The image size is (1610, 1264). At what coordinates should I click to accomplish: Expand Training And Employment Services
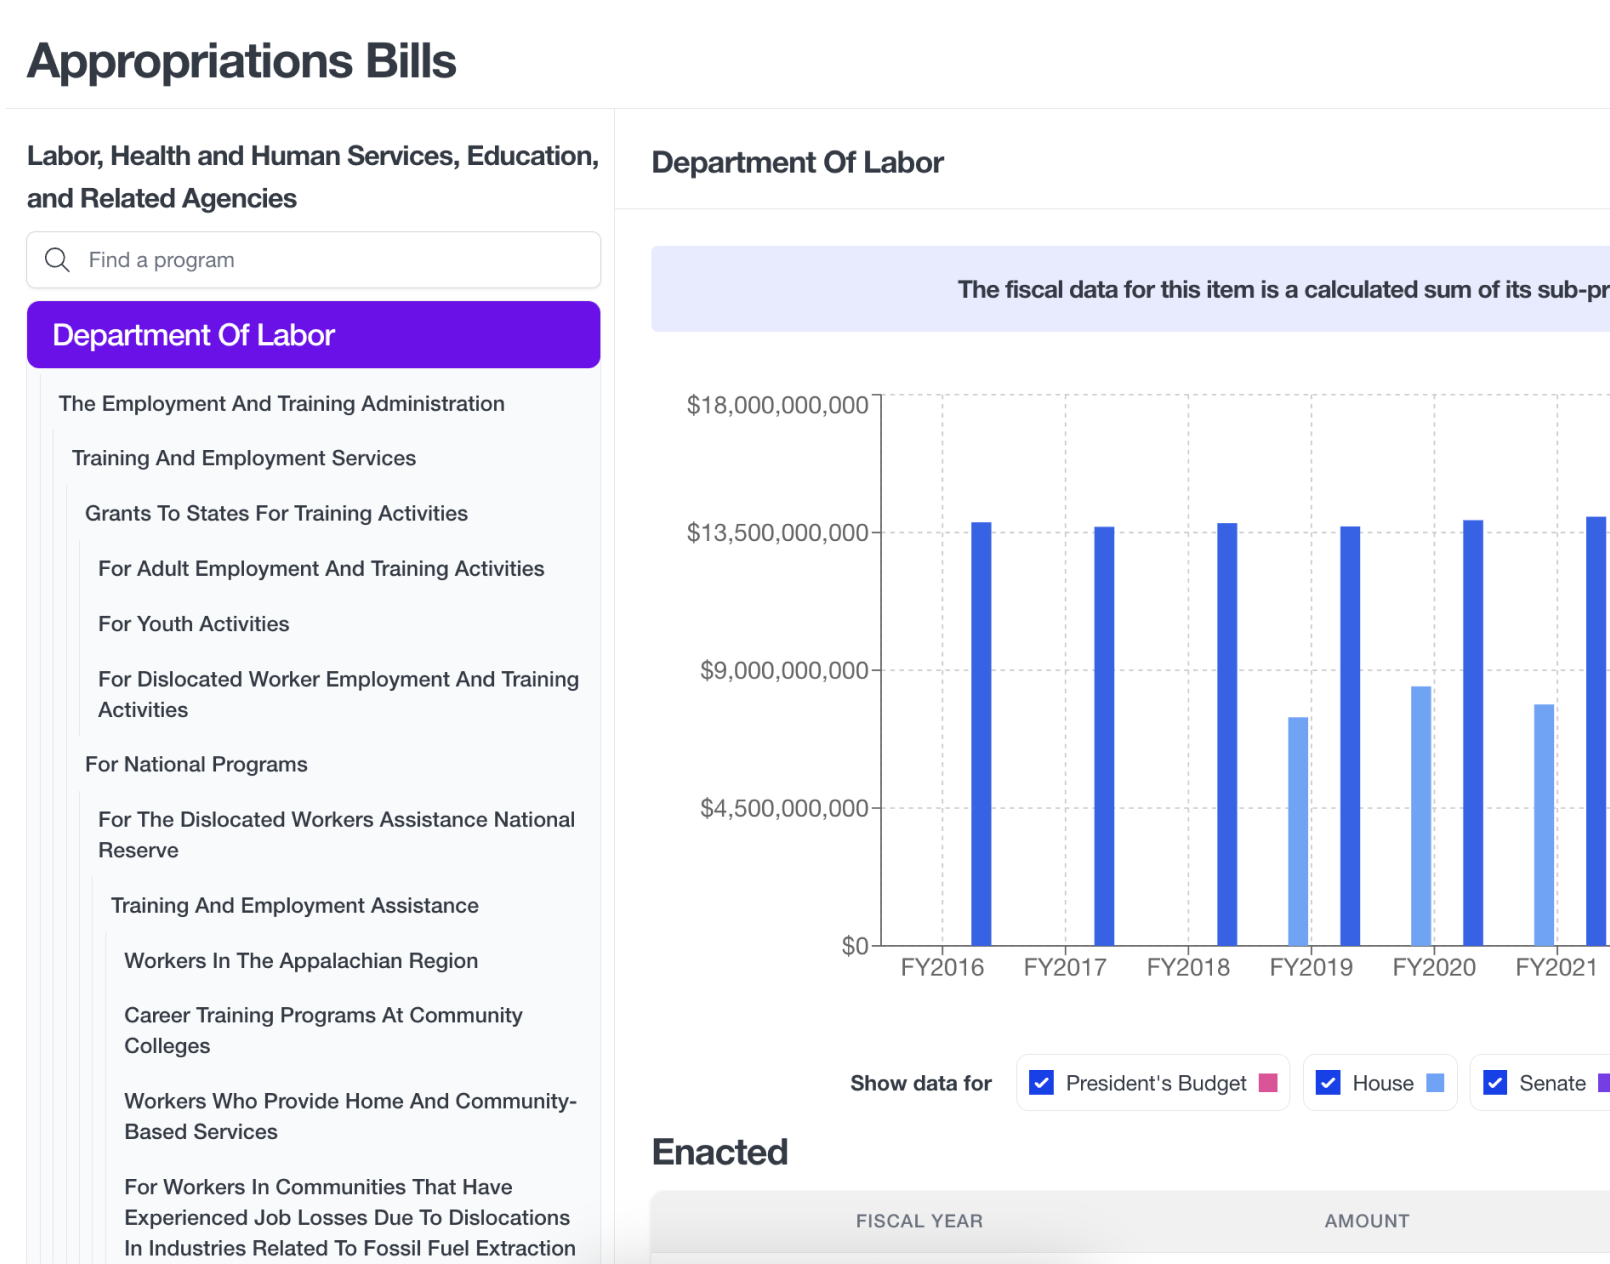[x=243, y=458]
